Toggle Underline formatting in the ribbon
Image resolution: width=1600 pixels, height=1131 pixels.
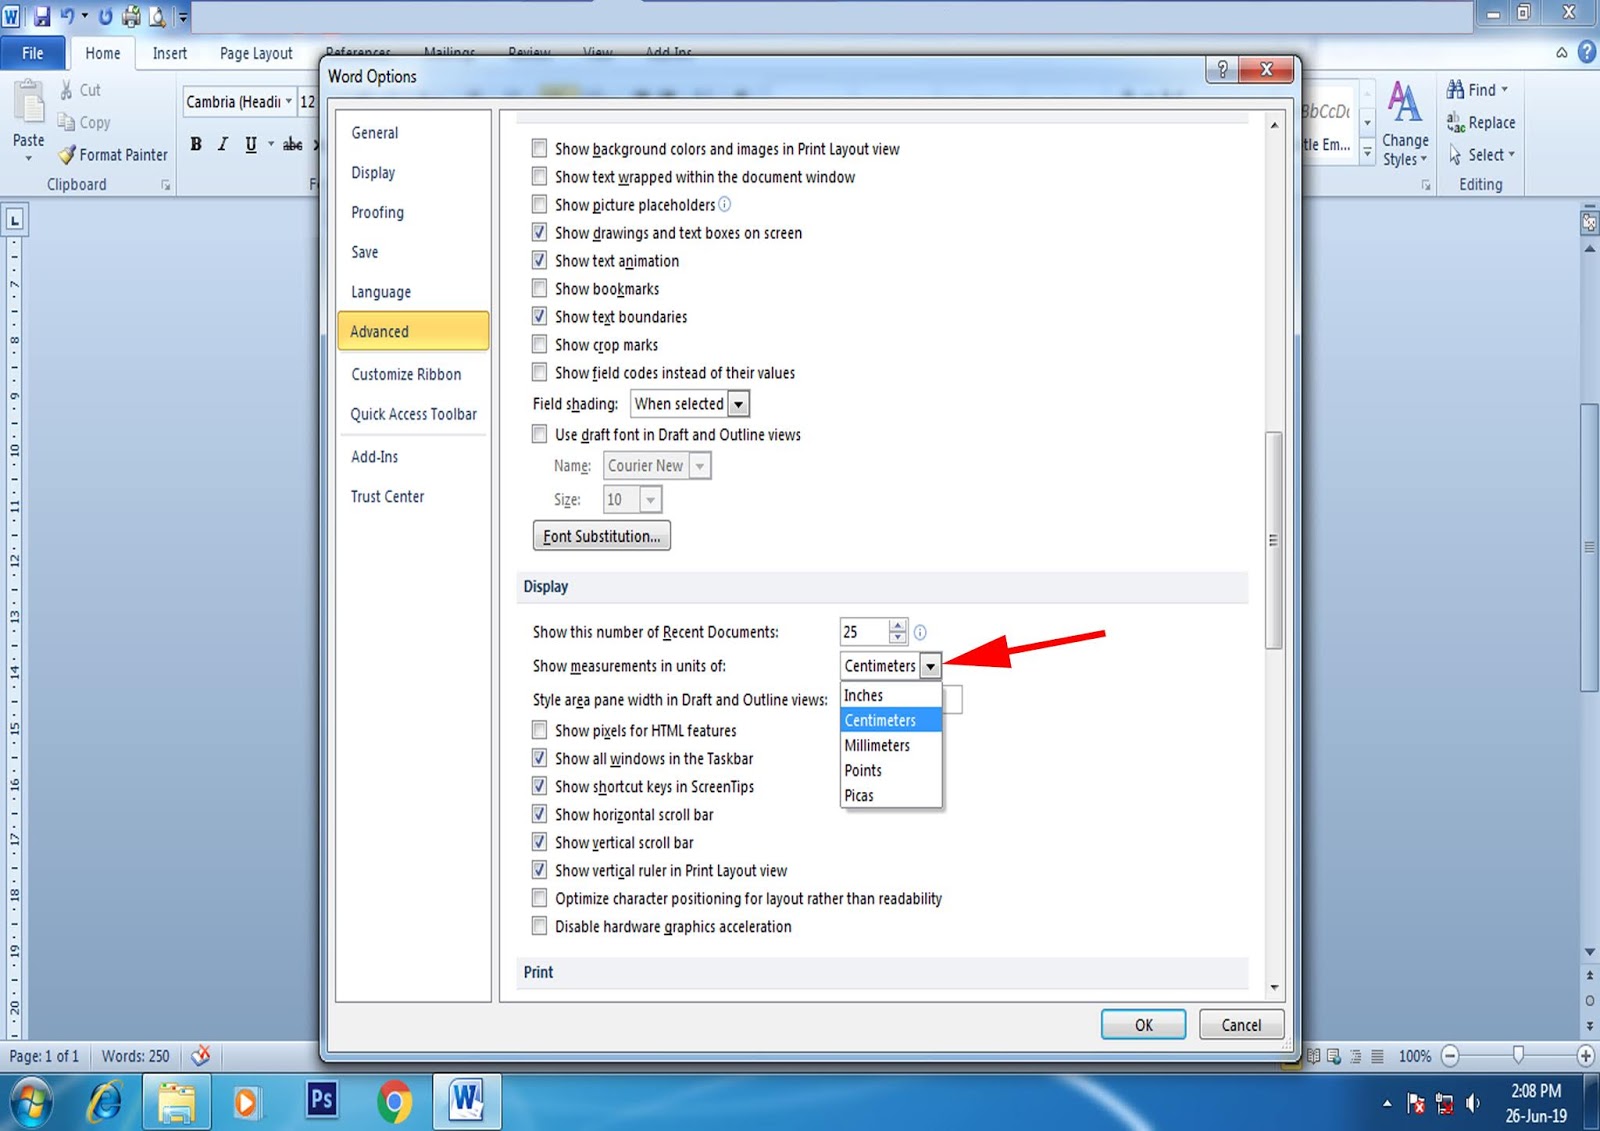251,144
